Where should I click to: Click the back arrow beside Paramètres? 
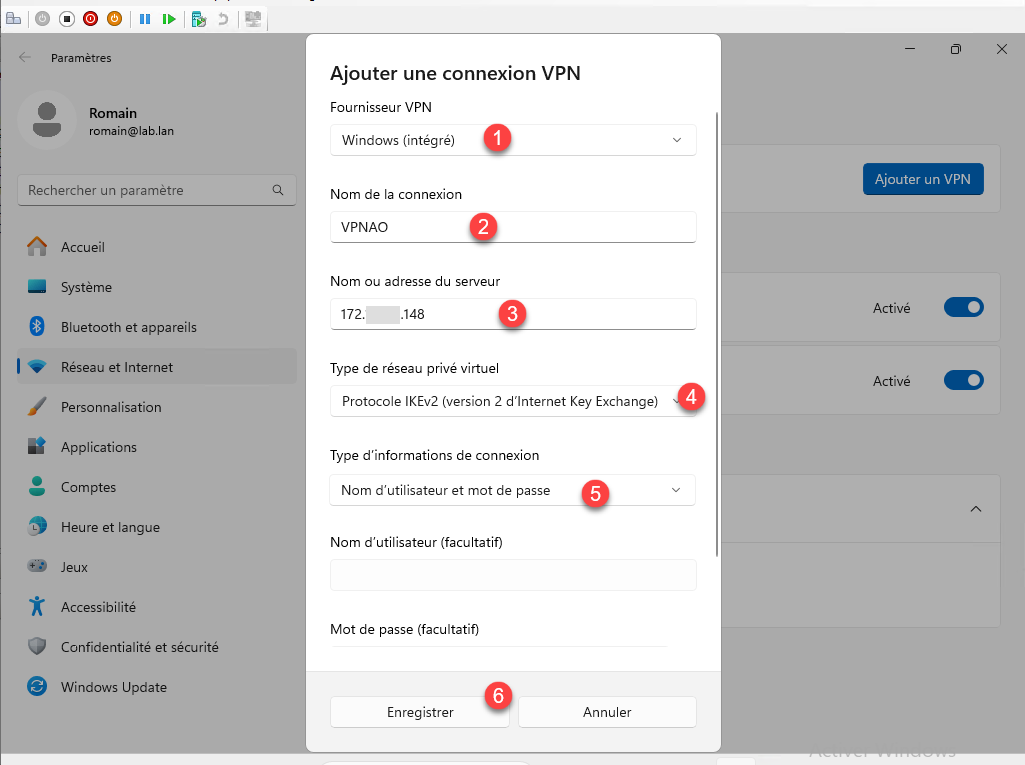(25, 58)
